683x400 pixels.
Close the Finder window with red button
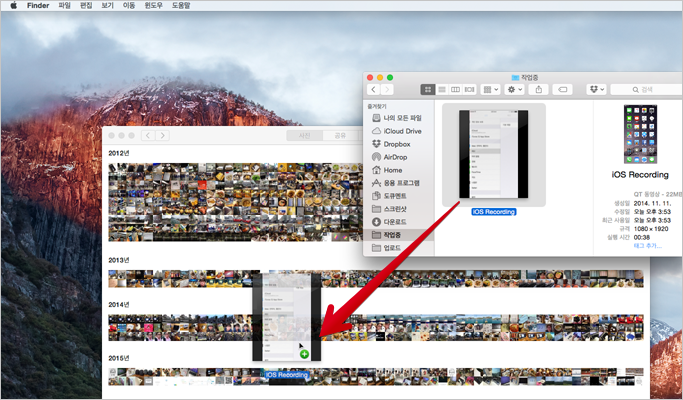click(370, 78)
